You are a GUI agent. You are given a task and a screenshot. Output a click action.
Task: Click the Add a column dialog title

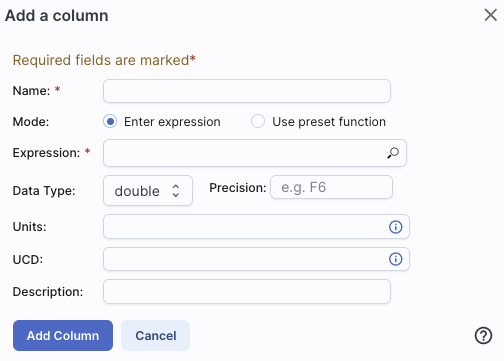(x=57, y=16)
